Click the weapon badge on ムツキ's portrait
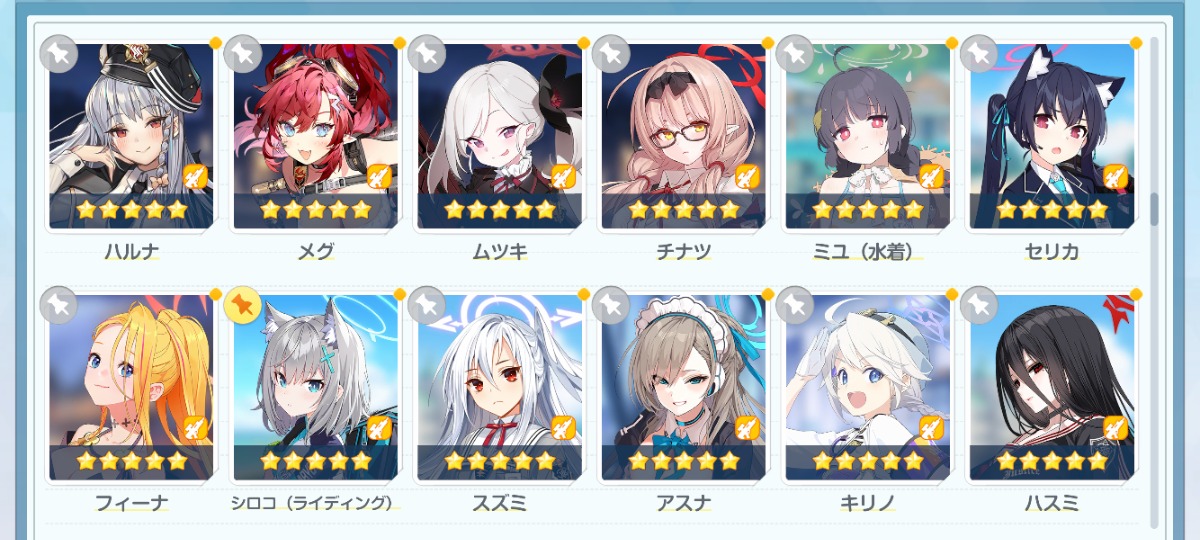This screenshot has height=540, width=1200. [563, 177]
